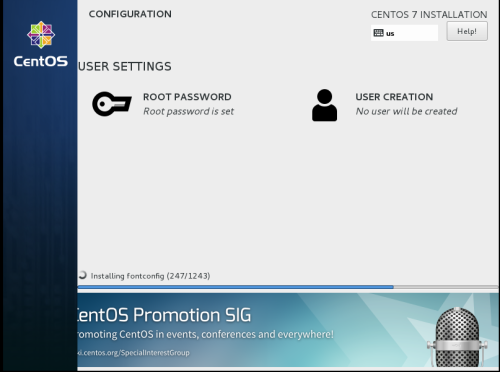Click 'Root password is set' status text
500x372 pixels.
coord(189,111)
